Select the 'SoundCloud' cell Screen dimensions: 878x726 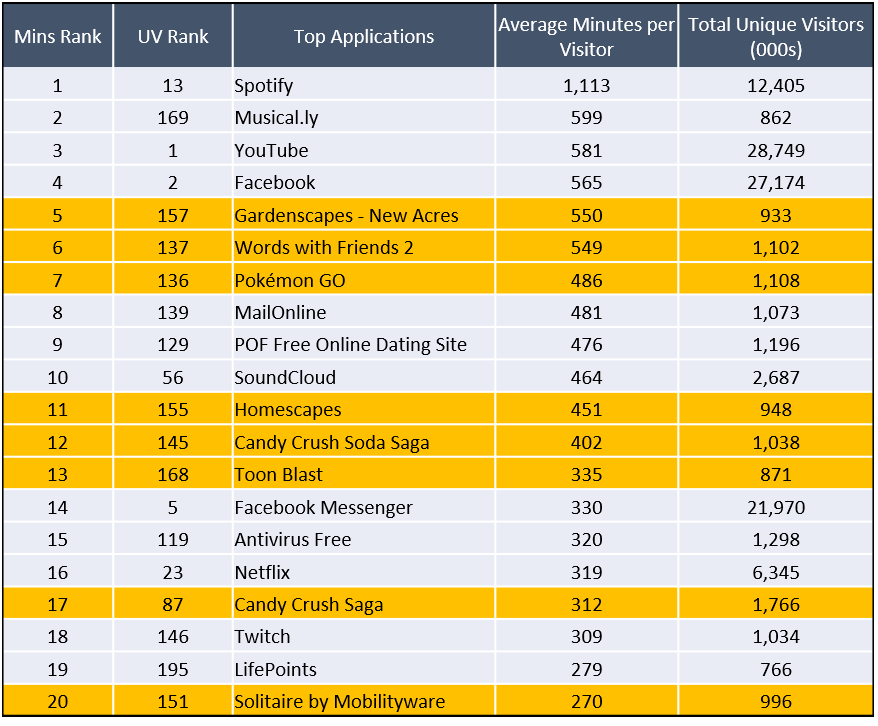coord(363,377)
